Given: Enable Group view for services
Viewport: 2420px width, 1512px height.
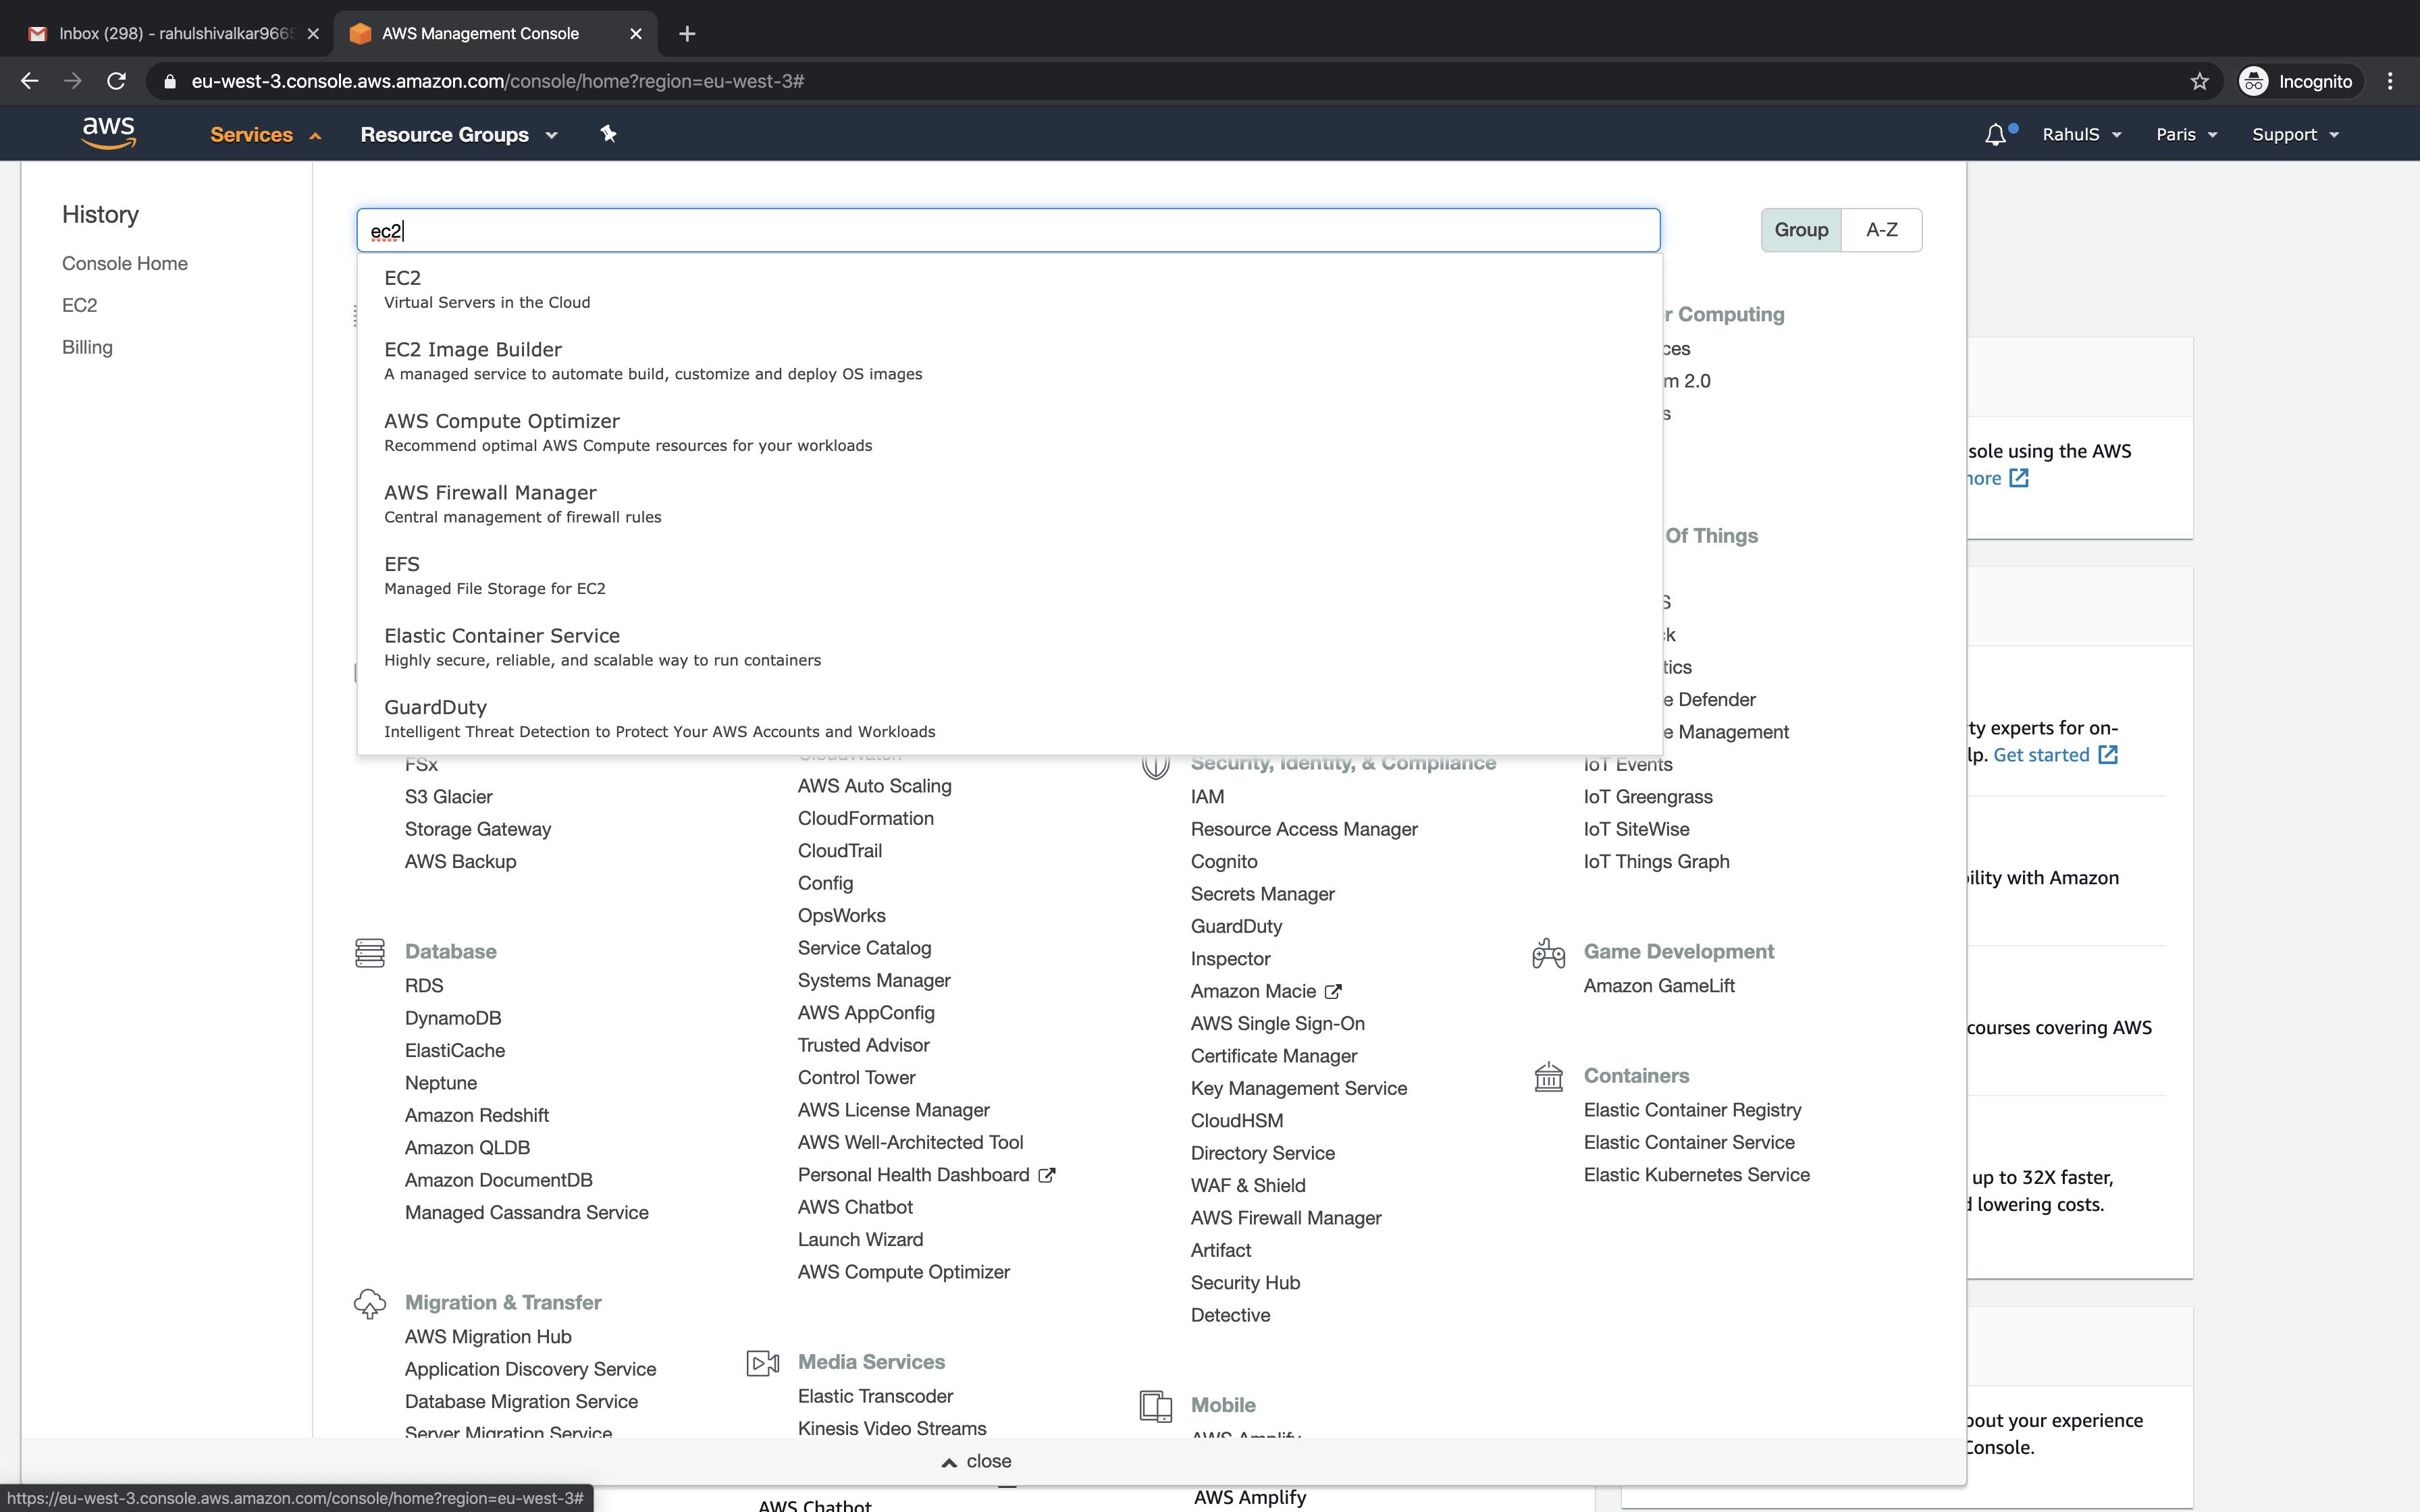Looking at the screenshot, I should click(x=1802, y=229).
